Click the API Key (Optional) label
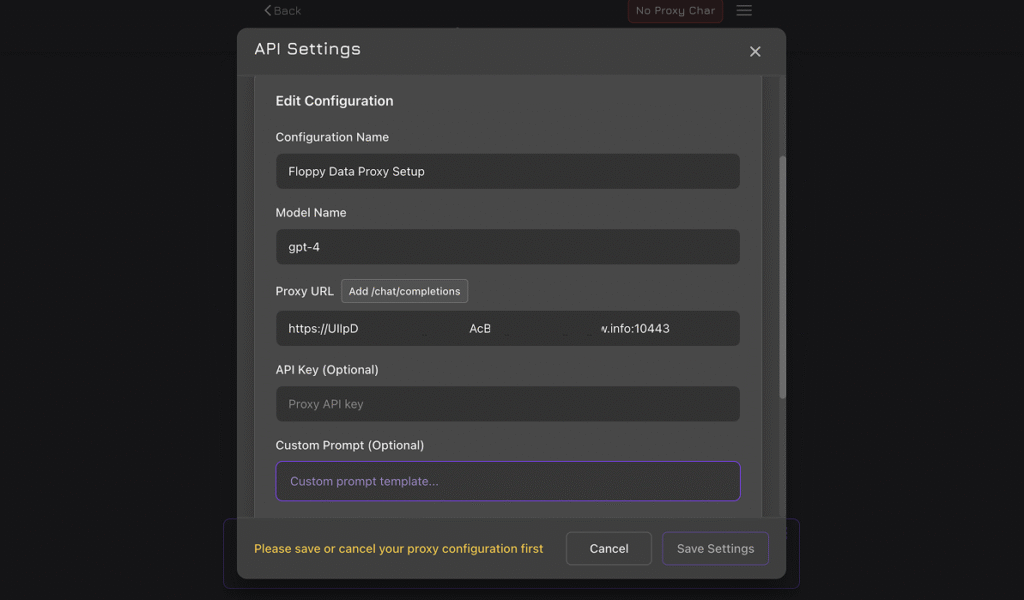The width and height of the screenshot is (1024, 600). [x=327, y=370]
